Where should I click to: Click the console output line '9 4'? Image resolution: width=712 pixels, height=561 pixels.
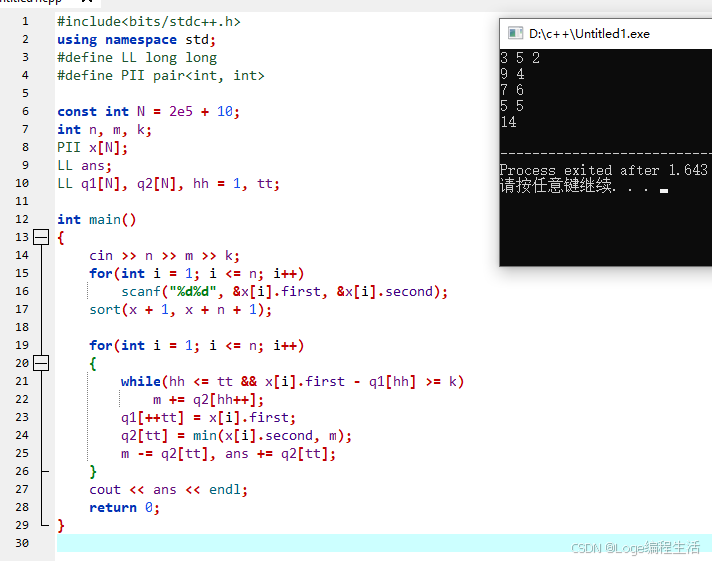coord(512,74)
